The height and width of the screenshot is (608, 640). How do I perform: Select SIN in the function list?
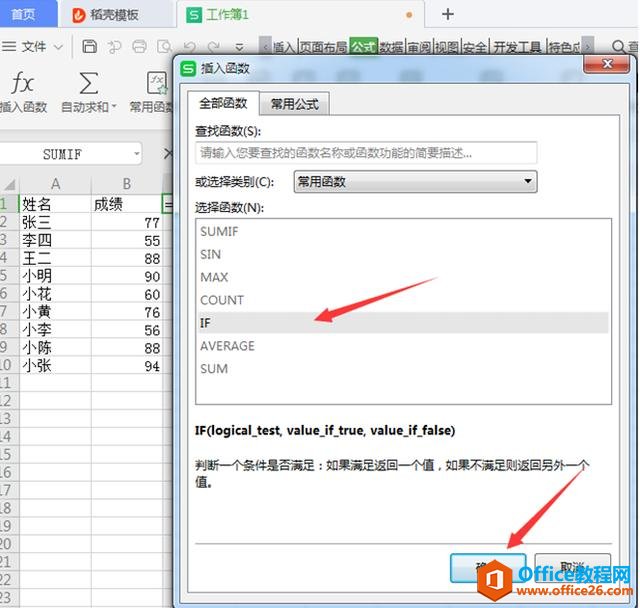pos(402,254)
